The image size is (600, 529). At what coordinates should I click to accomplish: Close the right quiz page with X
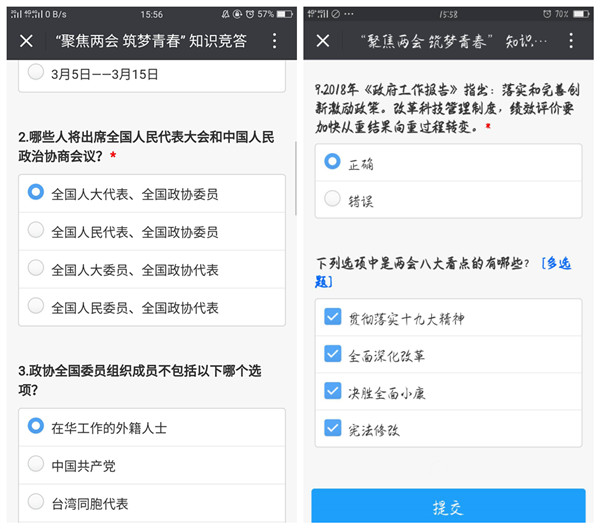[323, 41]
